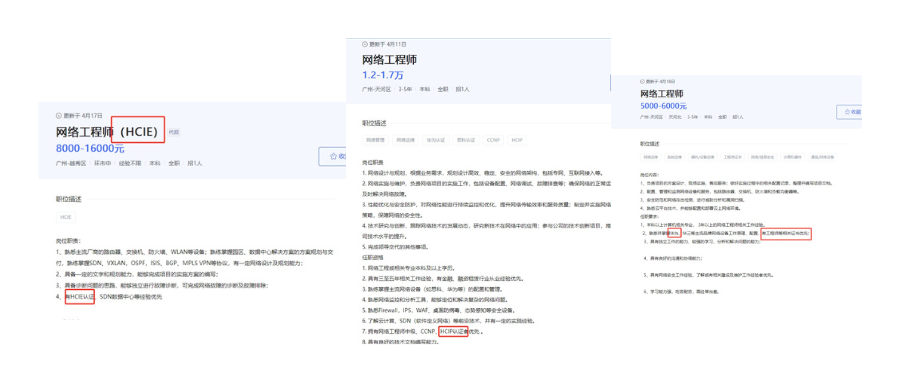Click 经验不限 in the HCIE posting
Screen dimensions: 900x383
[x=129, y=164]
